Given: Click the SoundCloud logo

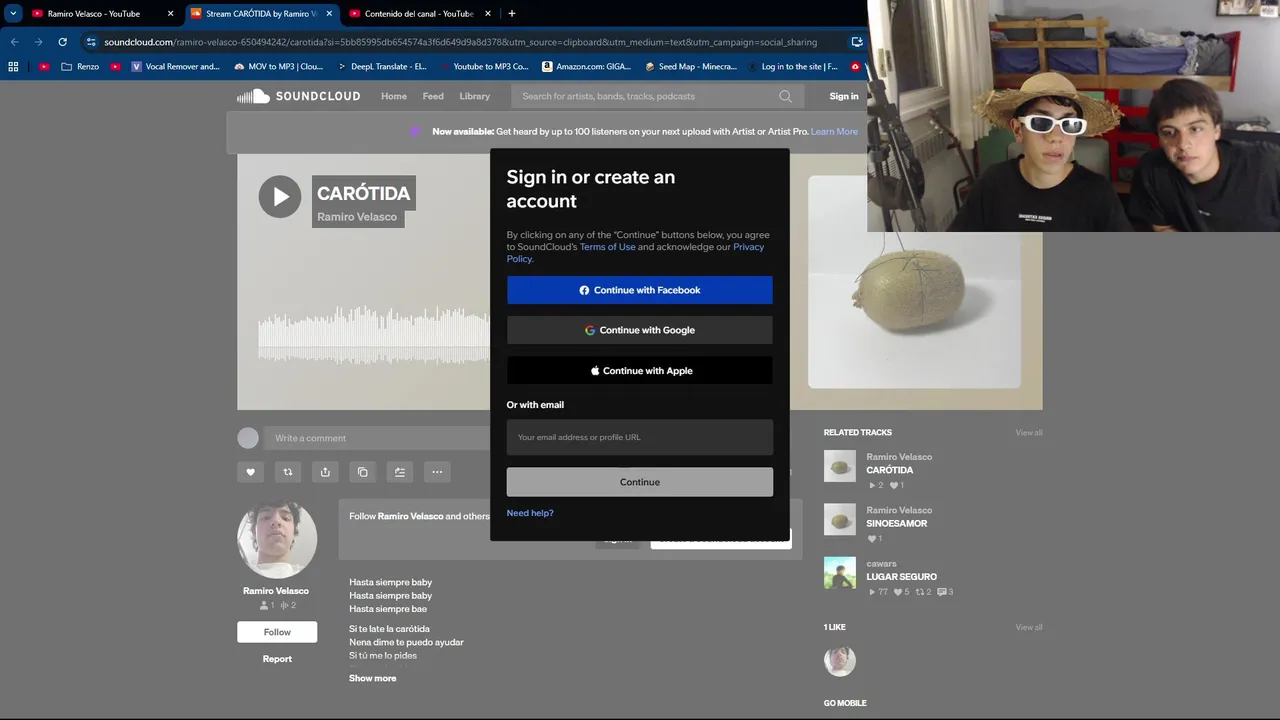Looking at the screenshot, I should [298, 96].
